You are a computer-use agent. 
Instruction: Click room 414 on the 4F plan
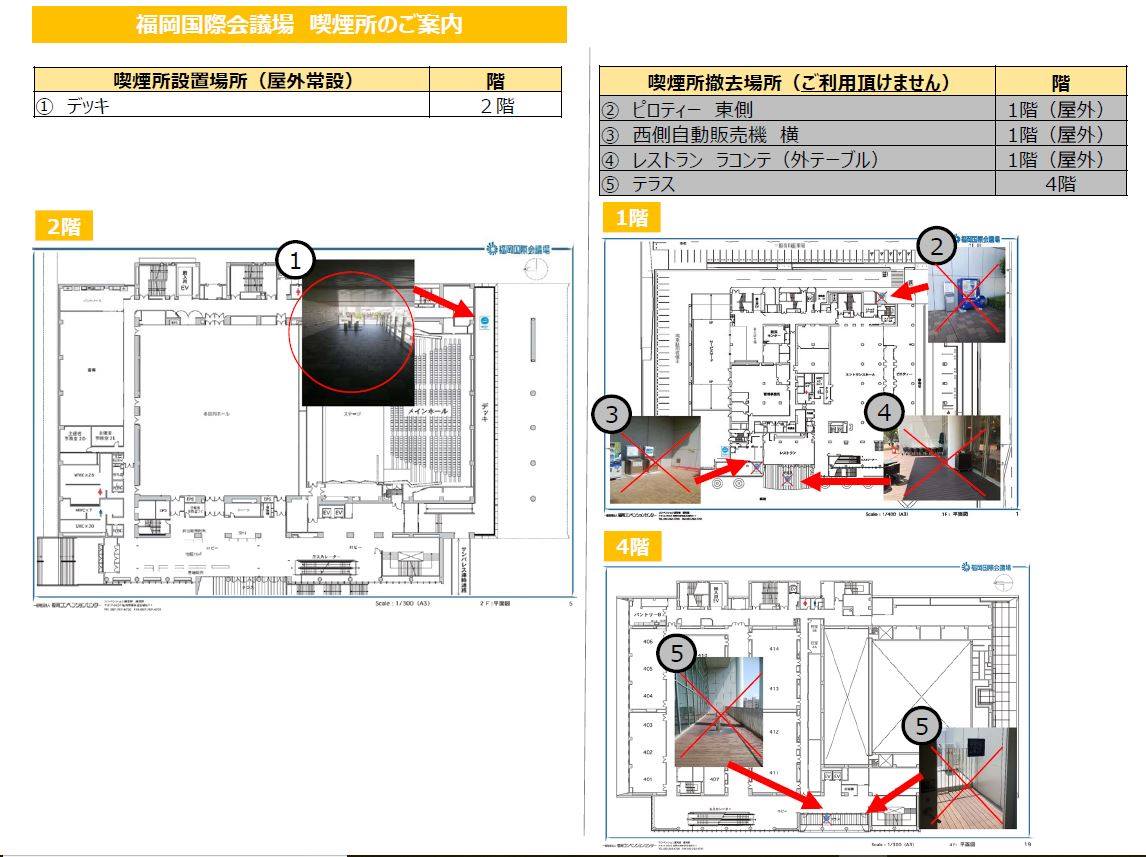point(774,648)
